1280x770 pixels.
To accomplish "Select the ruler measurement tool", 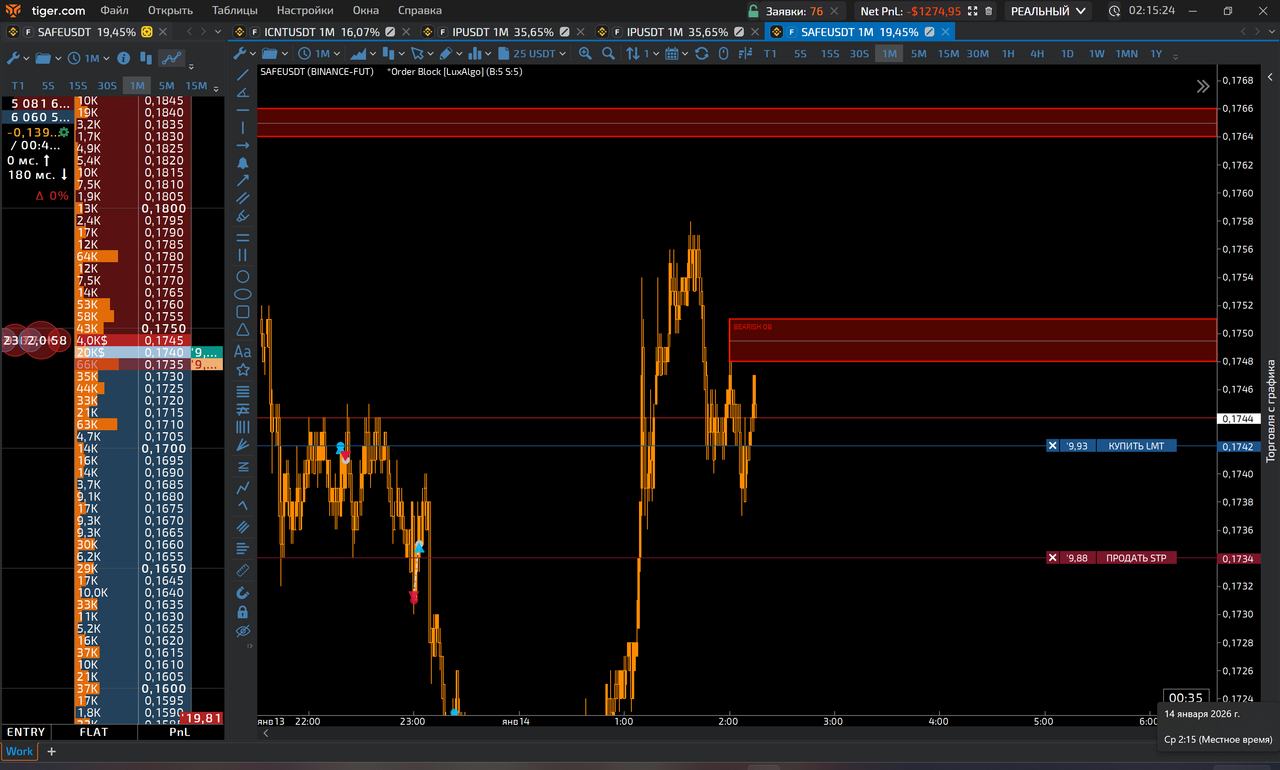I will pos(242,571).
